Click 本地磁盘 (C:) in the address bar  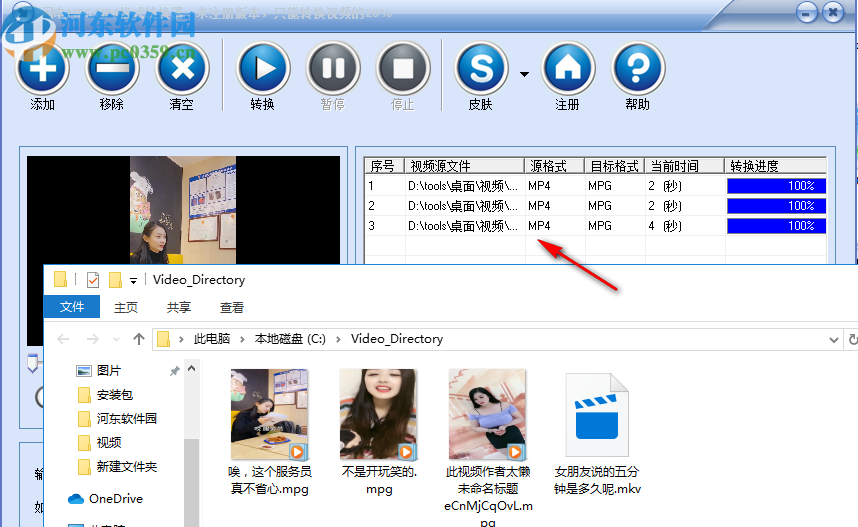(290, 339)
